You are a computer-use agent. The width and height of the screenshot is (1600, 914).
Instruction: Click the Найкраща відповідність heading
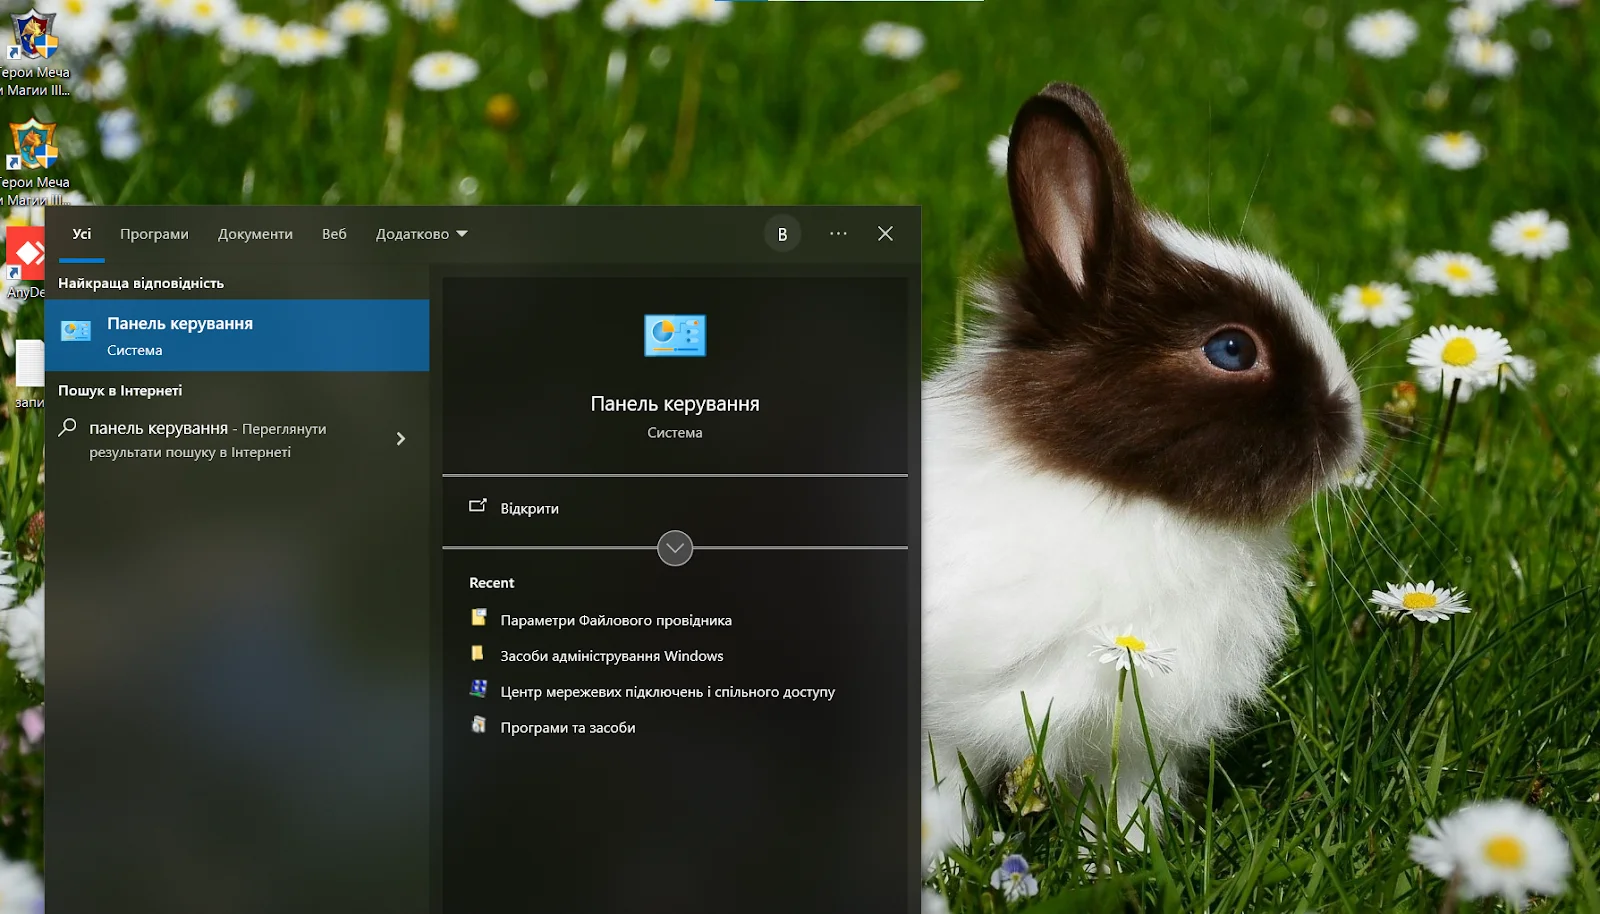coord(141,283)
